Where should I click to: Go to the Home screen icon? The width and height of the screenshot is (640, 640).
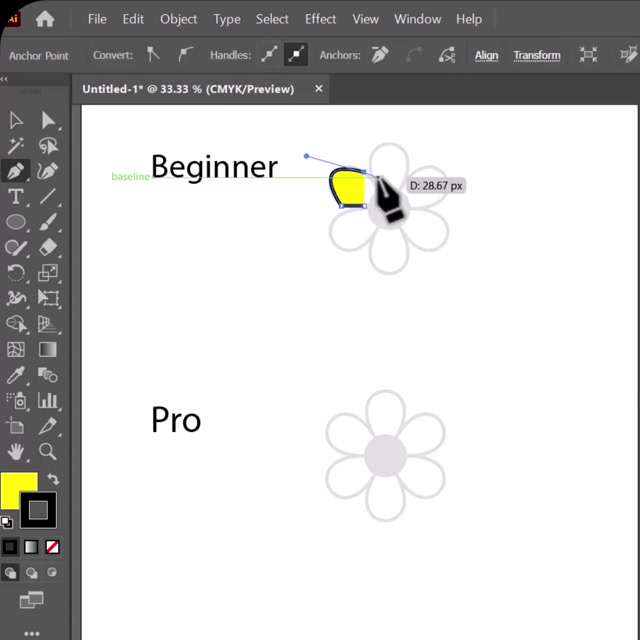click(x=45, y=19)
